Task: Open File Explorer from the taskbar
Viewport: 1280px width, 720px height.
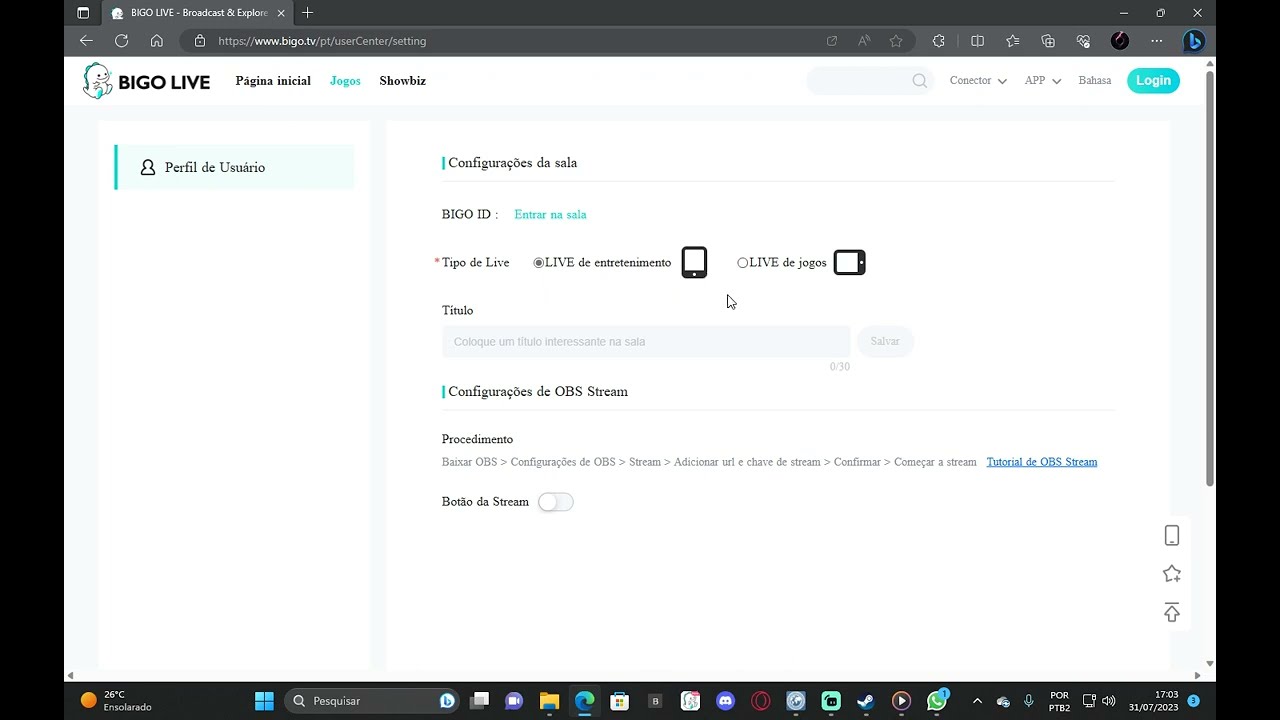Action: pos(549,701)
